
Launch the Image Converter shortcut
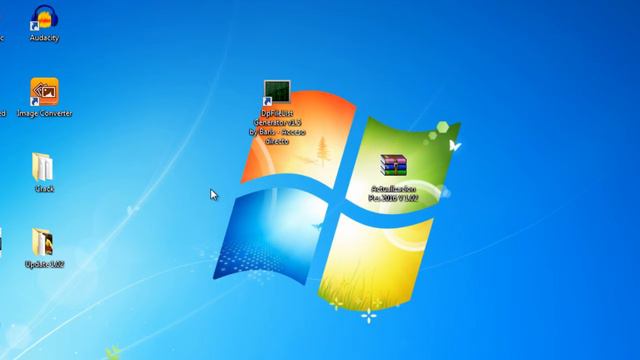click(x=44, y=92)
